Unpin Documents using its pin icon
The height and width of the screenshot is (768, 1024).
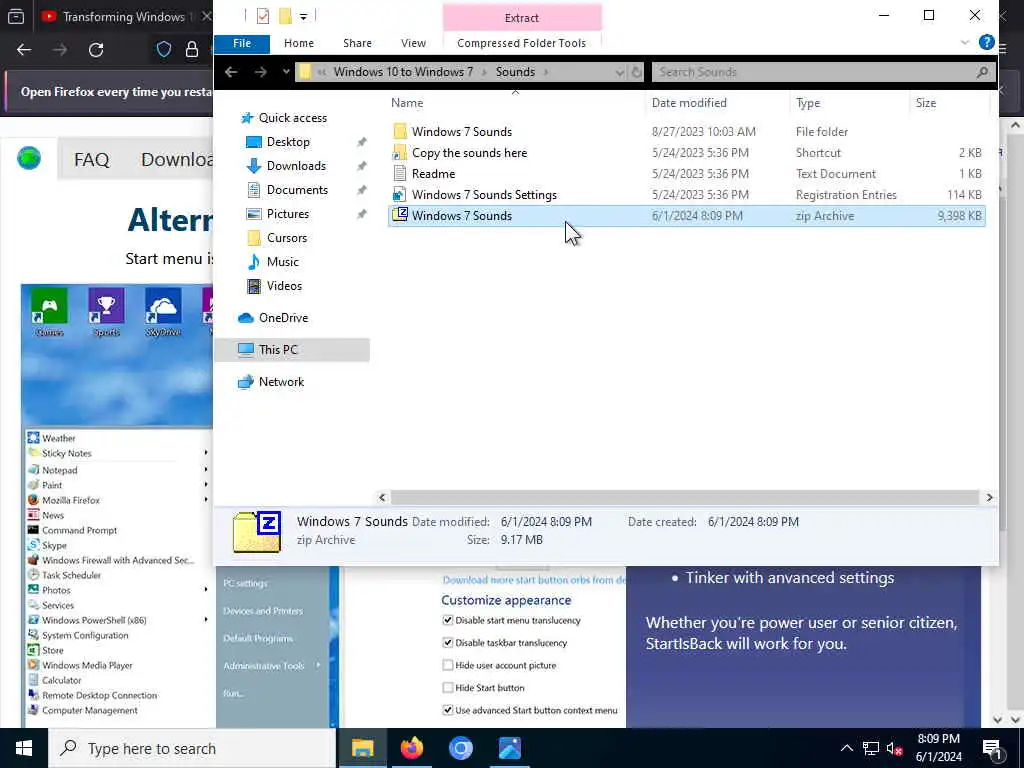[361, 191]
